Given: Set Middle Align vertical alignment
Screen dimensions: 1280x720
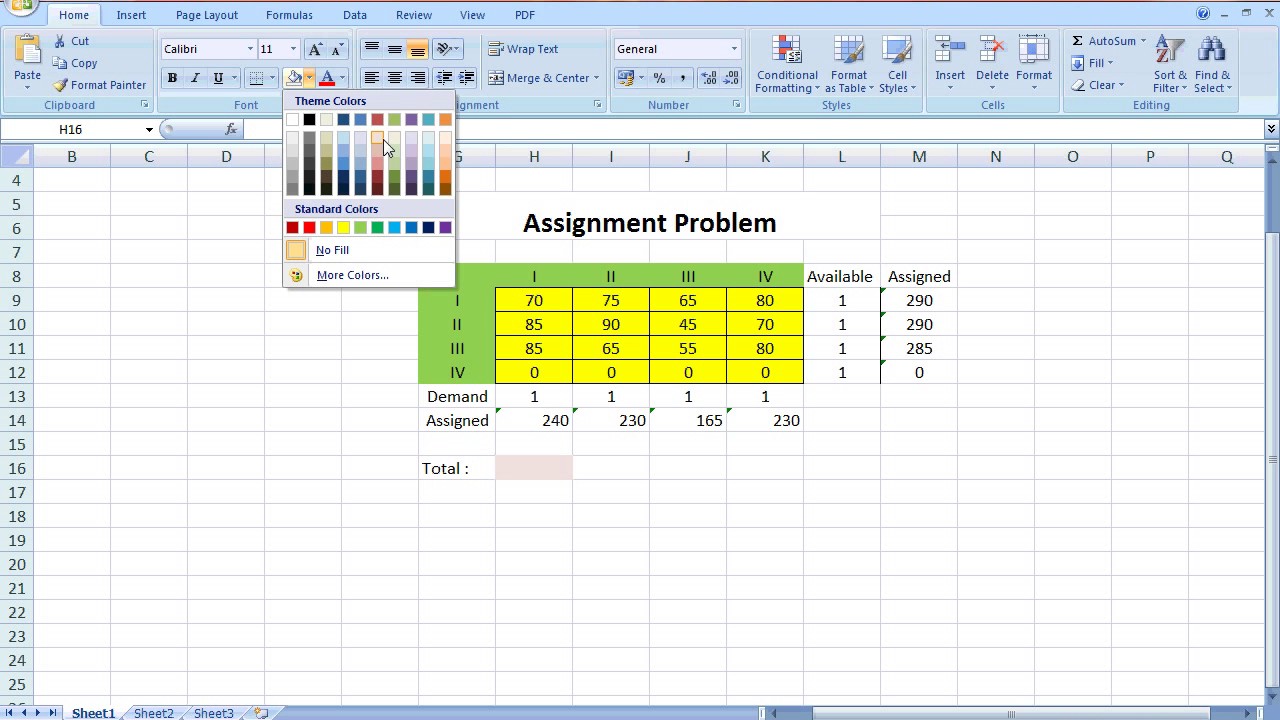Looking at the screenshot, I should click(x=394, y=49).
